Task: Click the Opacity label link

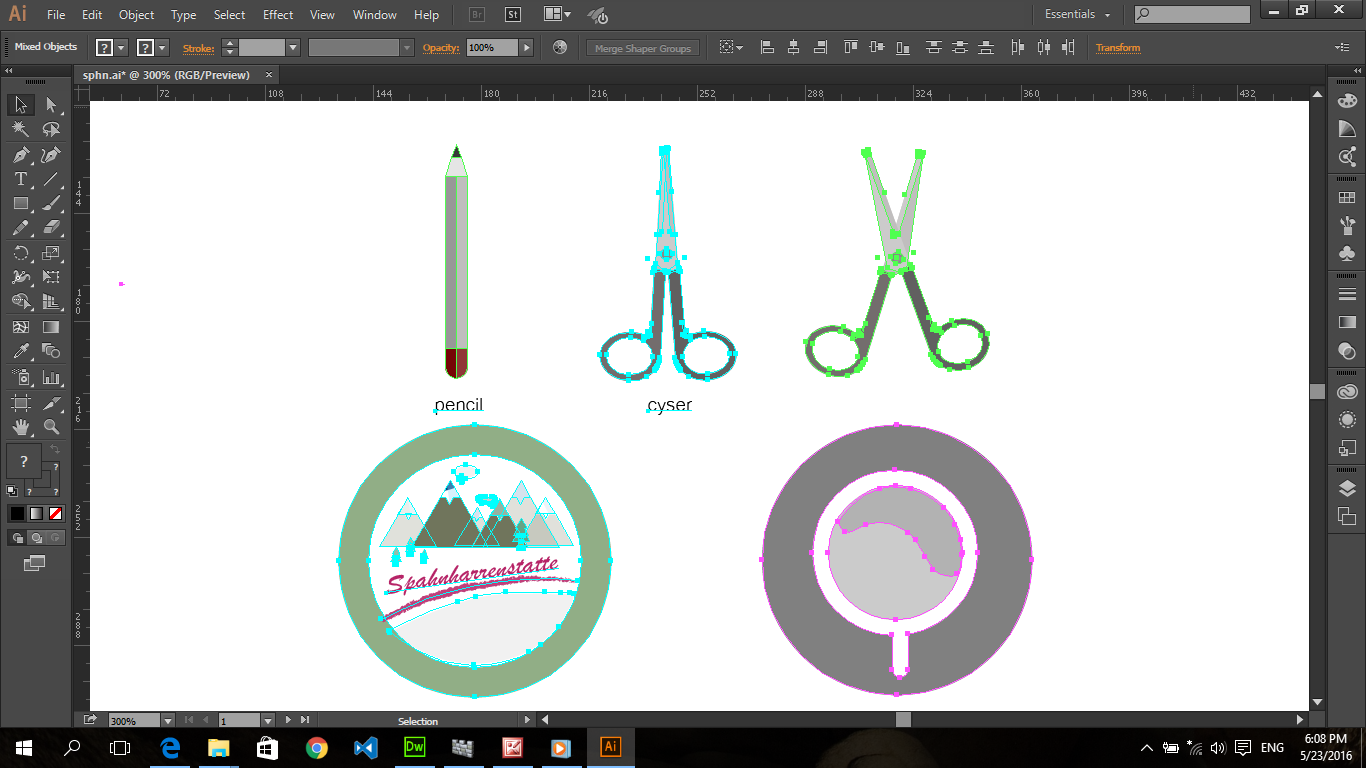Action: tap(440, 48)
